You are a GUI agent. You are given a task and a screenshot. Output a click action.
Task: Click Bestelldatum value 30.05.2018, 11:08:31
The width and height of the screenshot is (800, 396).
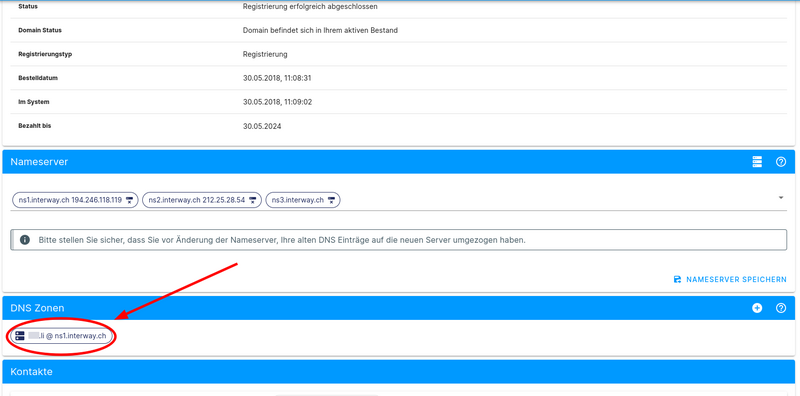tap(277, 78)
